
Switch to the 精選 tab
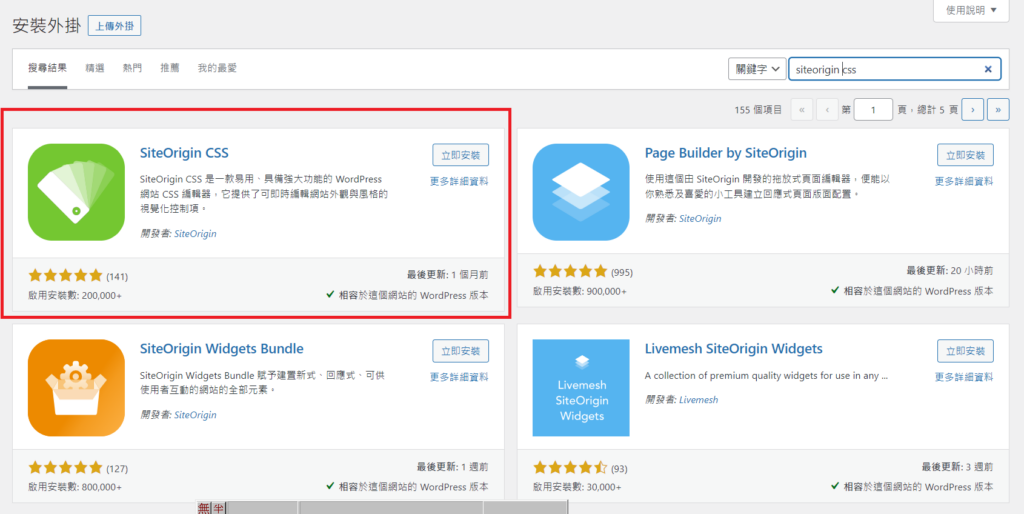95,68
